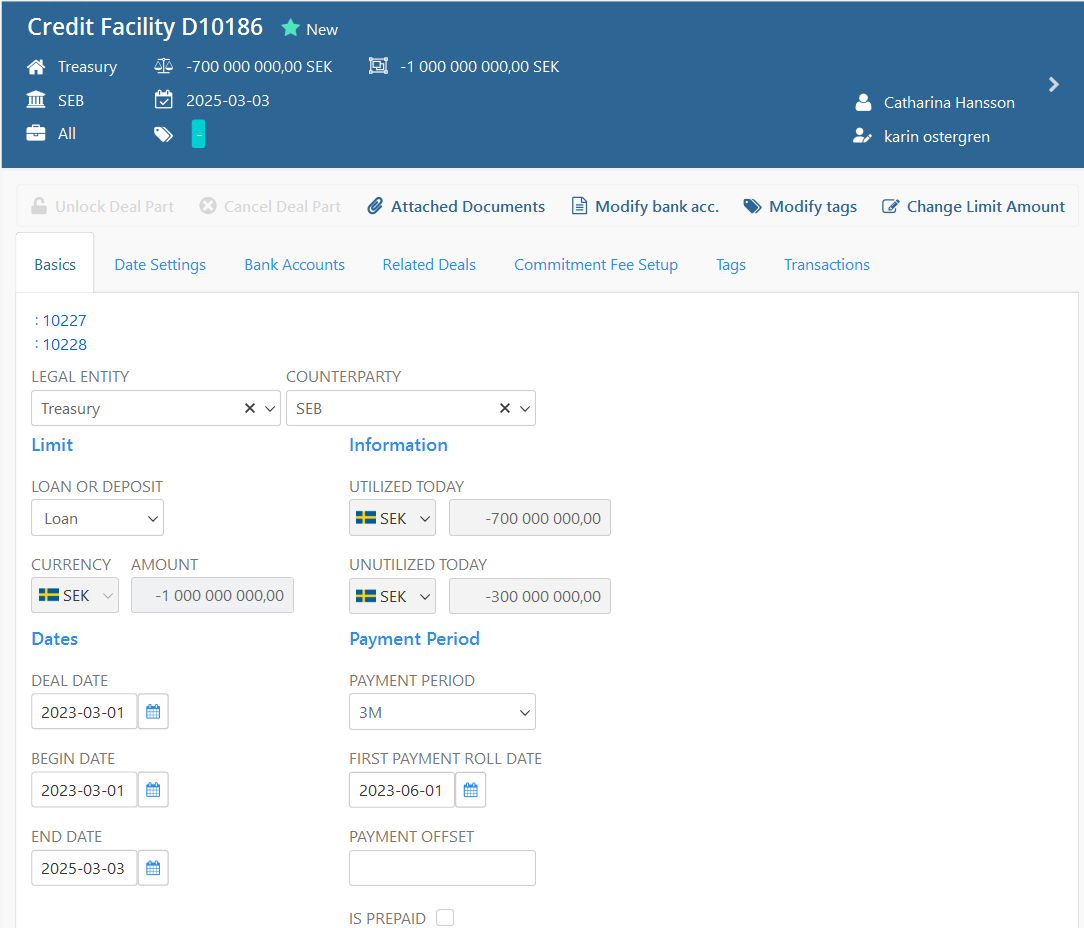The image size is (1084, 928).
Task: Click the limit frame icon beside -1 000 000 000,00 SEK
Action: point(378,66)
